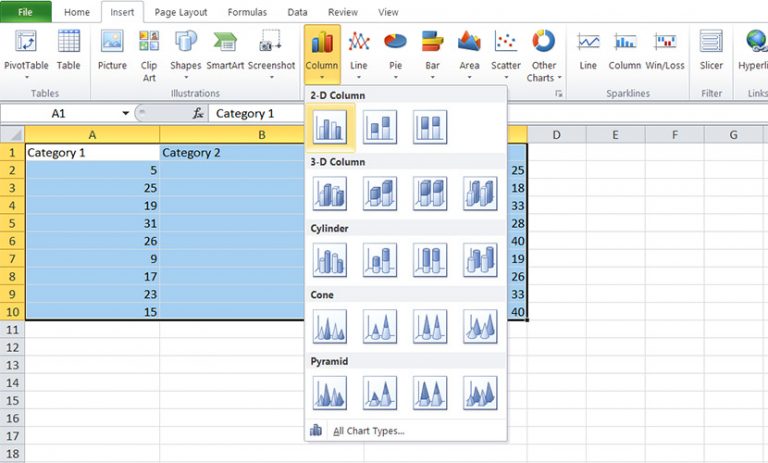Open the Formulas tab

click(246, 12)
